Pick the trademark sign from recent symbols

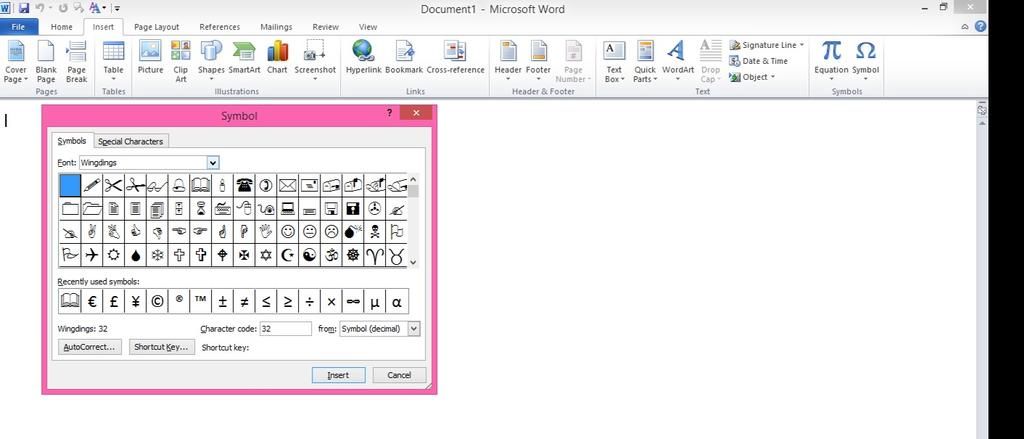pyautogui.click(x=200, y=301)
